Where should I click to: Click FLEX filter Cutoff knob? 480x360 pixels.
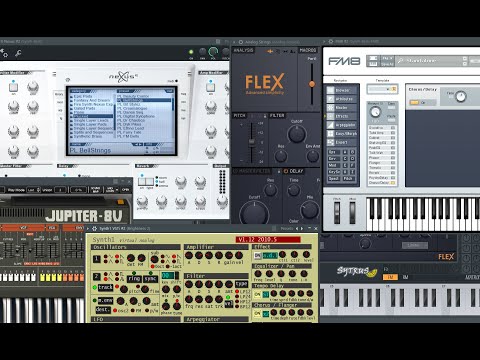(296, 134)
